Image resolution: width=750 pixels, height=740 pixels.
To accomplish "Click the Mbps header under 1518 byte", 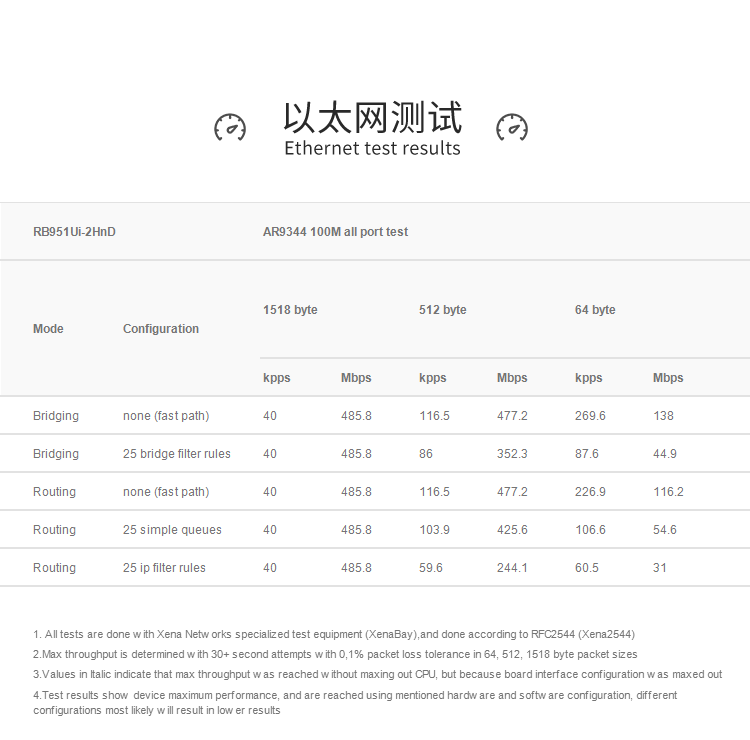I will click(356, 378).
